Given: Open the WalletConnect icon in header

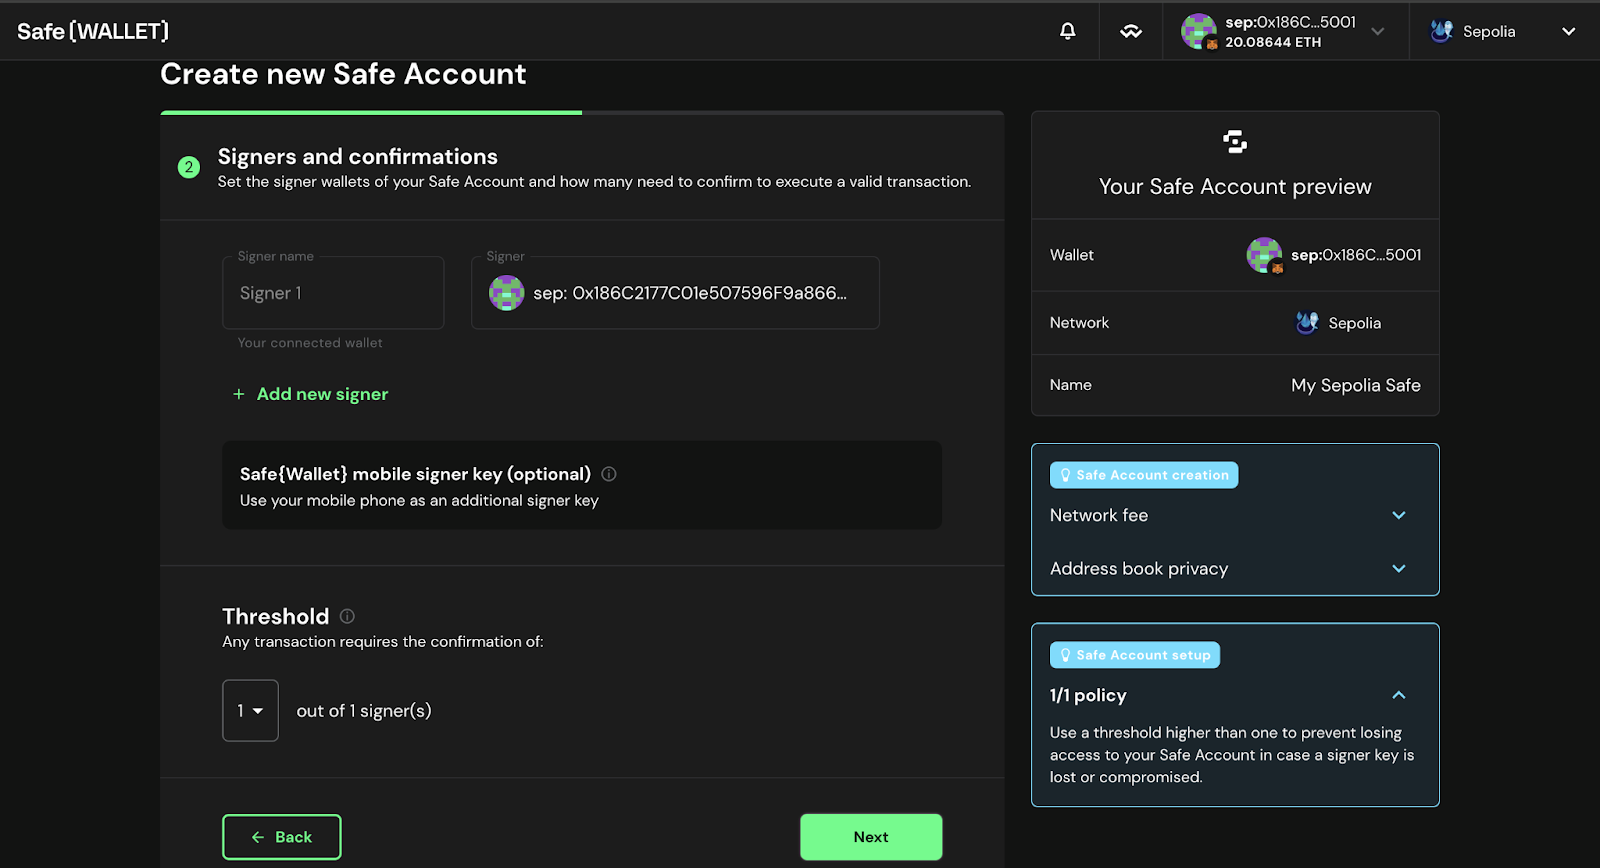Looking at the screenshot, I should coord(1130,31).
